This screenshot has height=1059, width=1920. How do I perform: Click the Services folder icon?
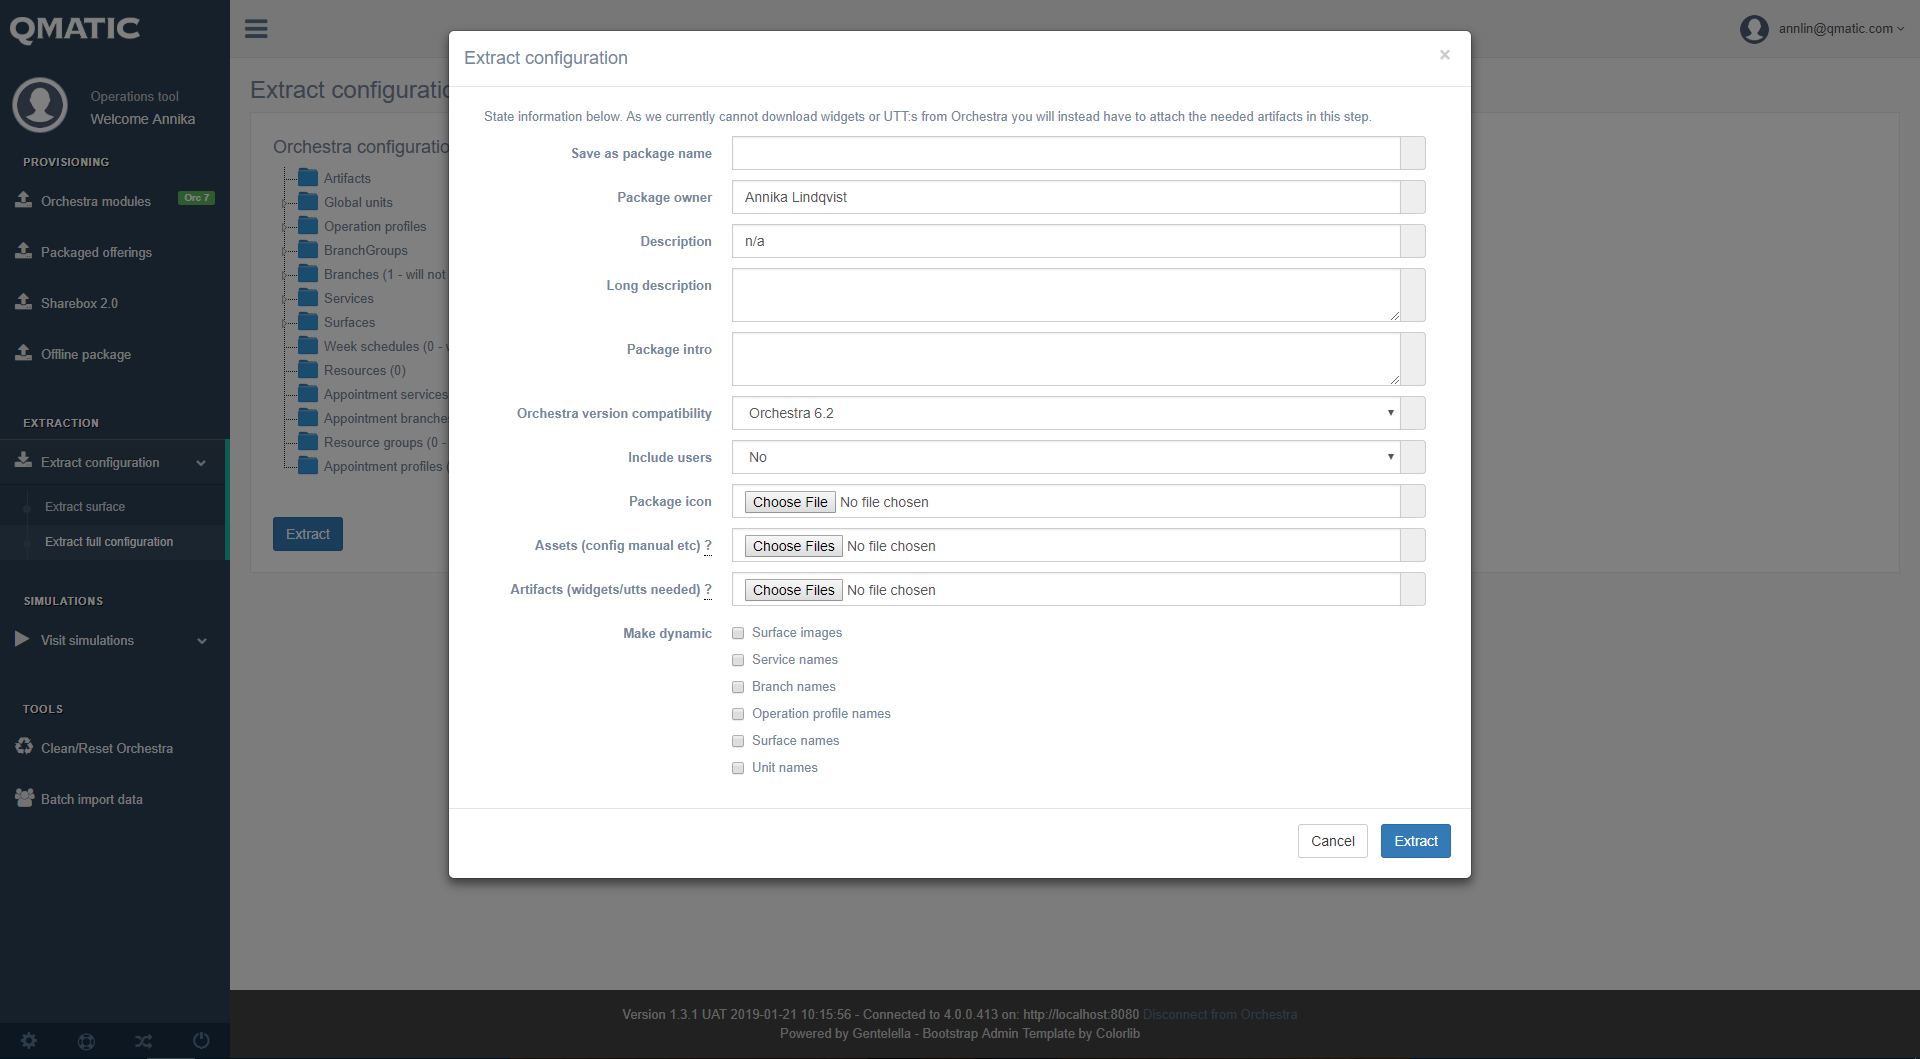(x=308, y=298)
